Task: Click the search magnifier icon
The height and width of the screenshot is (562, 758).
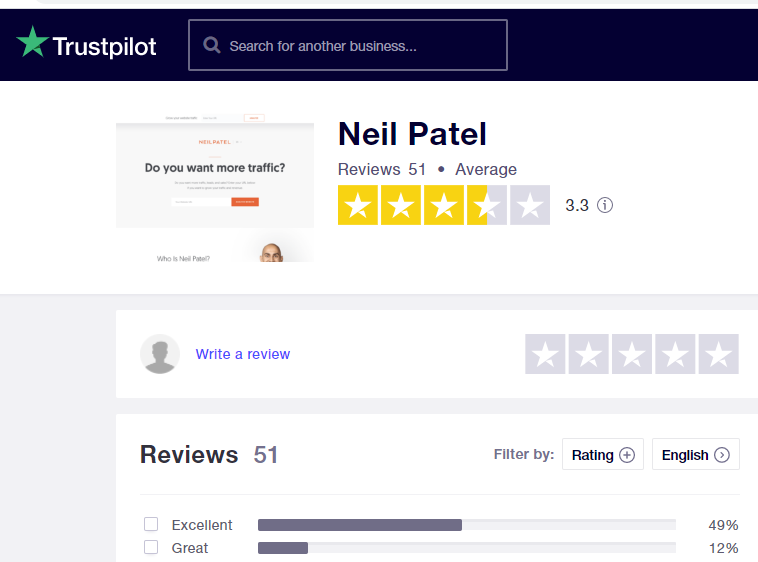Action: [212, 45]
